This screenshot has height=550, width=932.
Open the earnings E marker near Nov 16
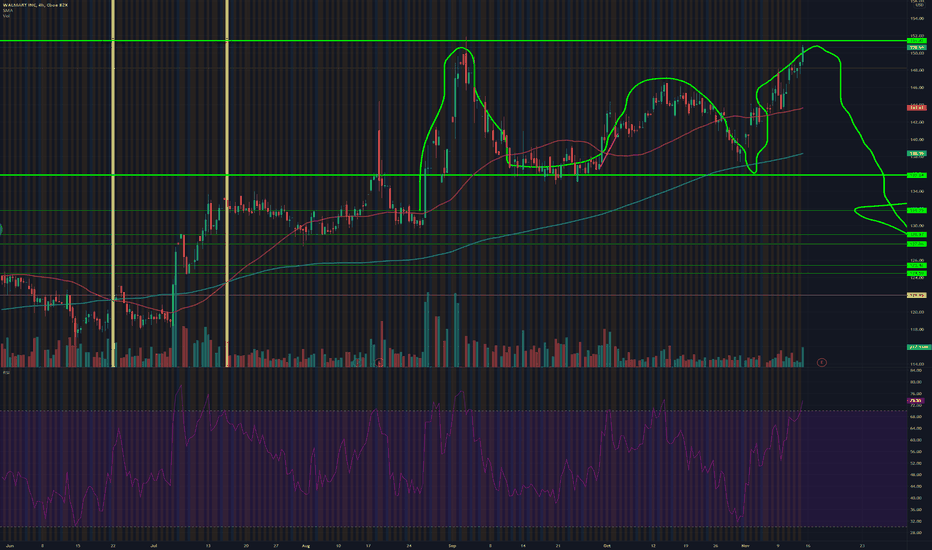tap(821, 362)
